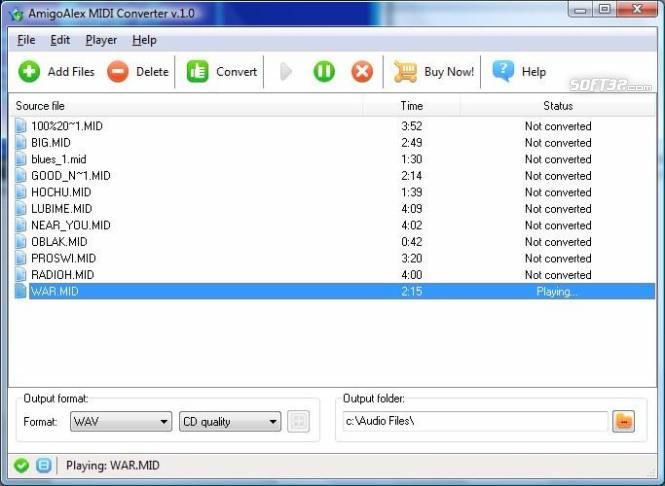The height and width of the screenshot is (486, 665).
Task: Click the file icon beside WAR.MID
Action: [21, 291]
